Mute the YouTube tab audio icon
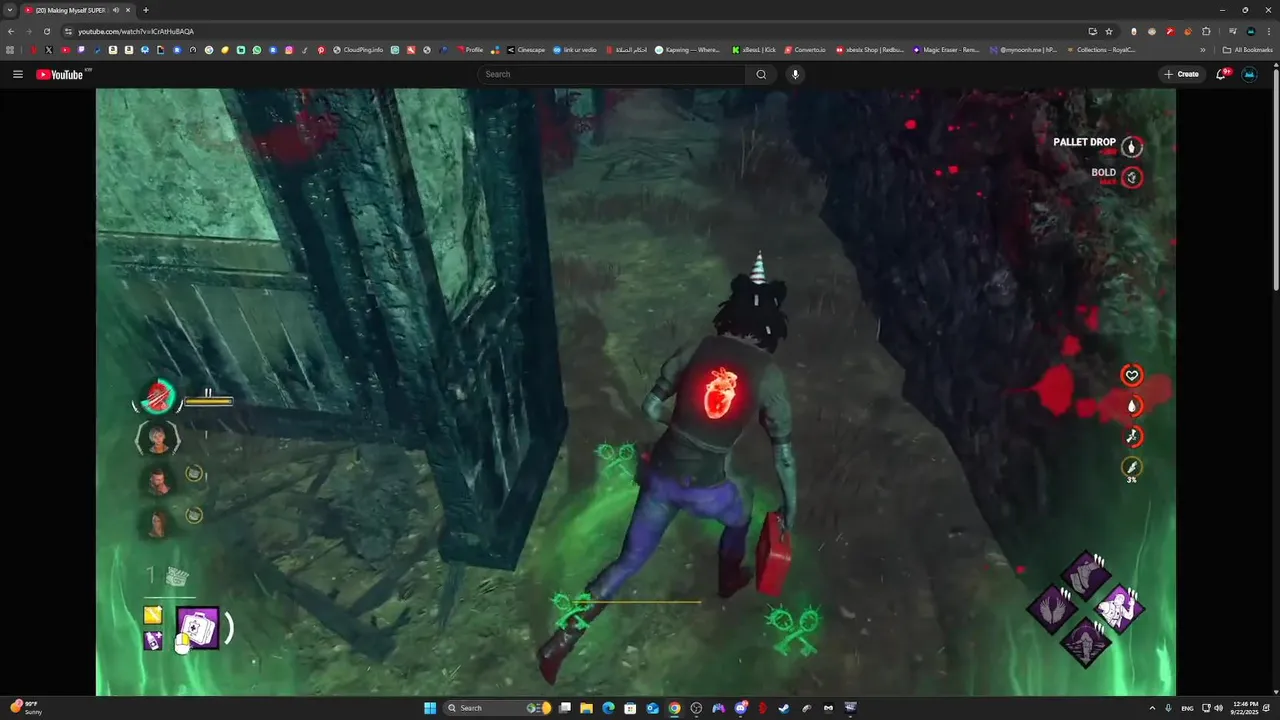The width and height of the screenshot is (1280, 720). coord(116,10)
